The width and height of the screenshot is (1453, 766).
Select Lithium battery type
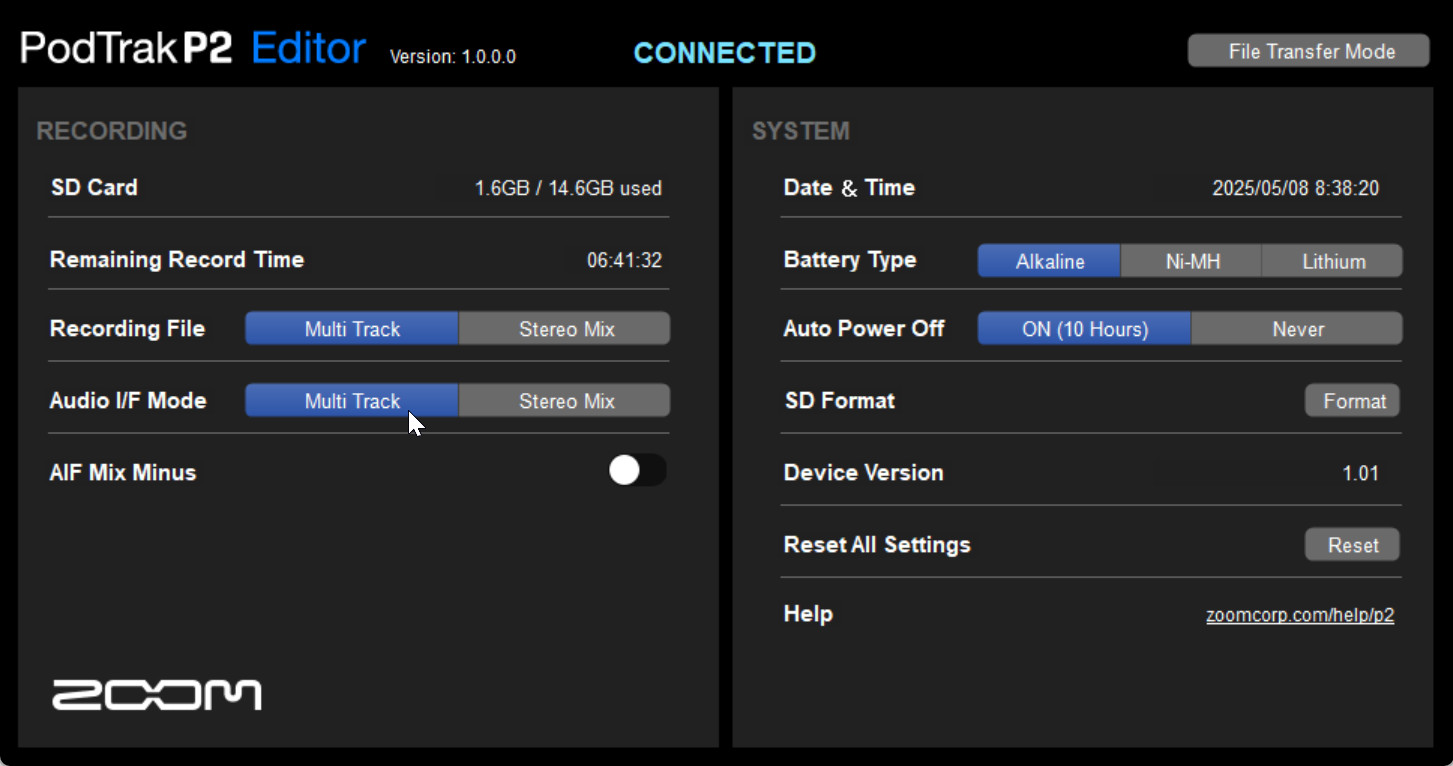tap(1333, 261)
